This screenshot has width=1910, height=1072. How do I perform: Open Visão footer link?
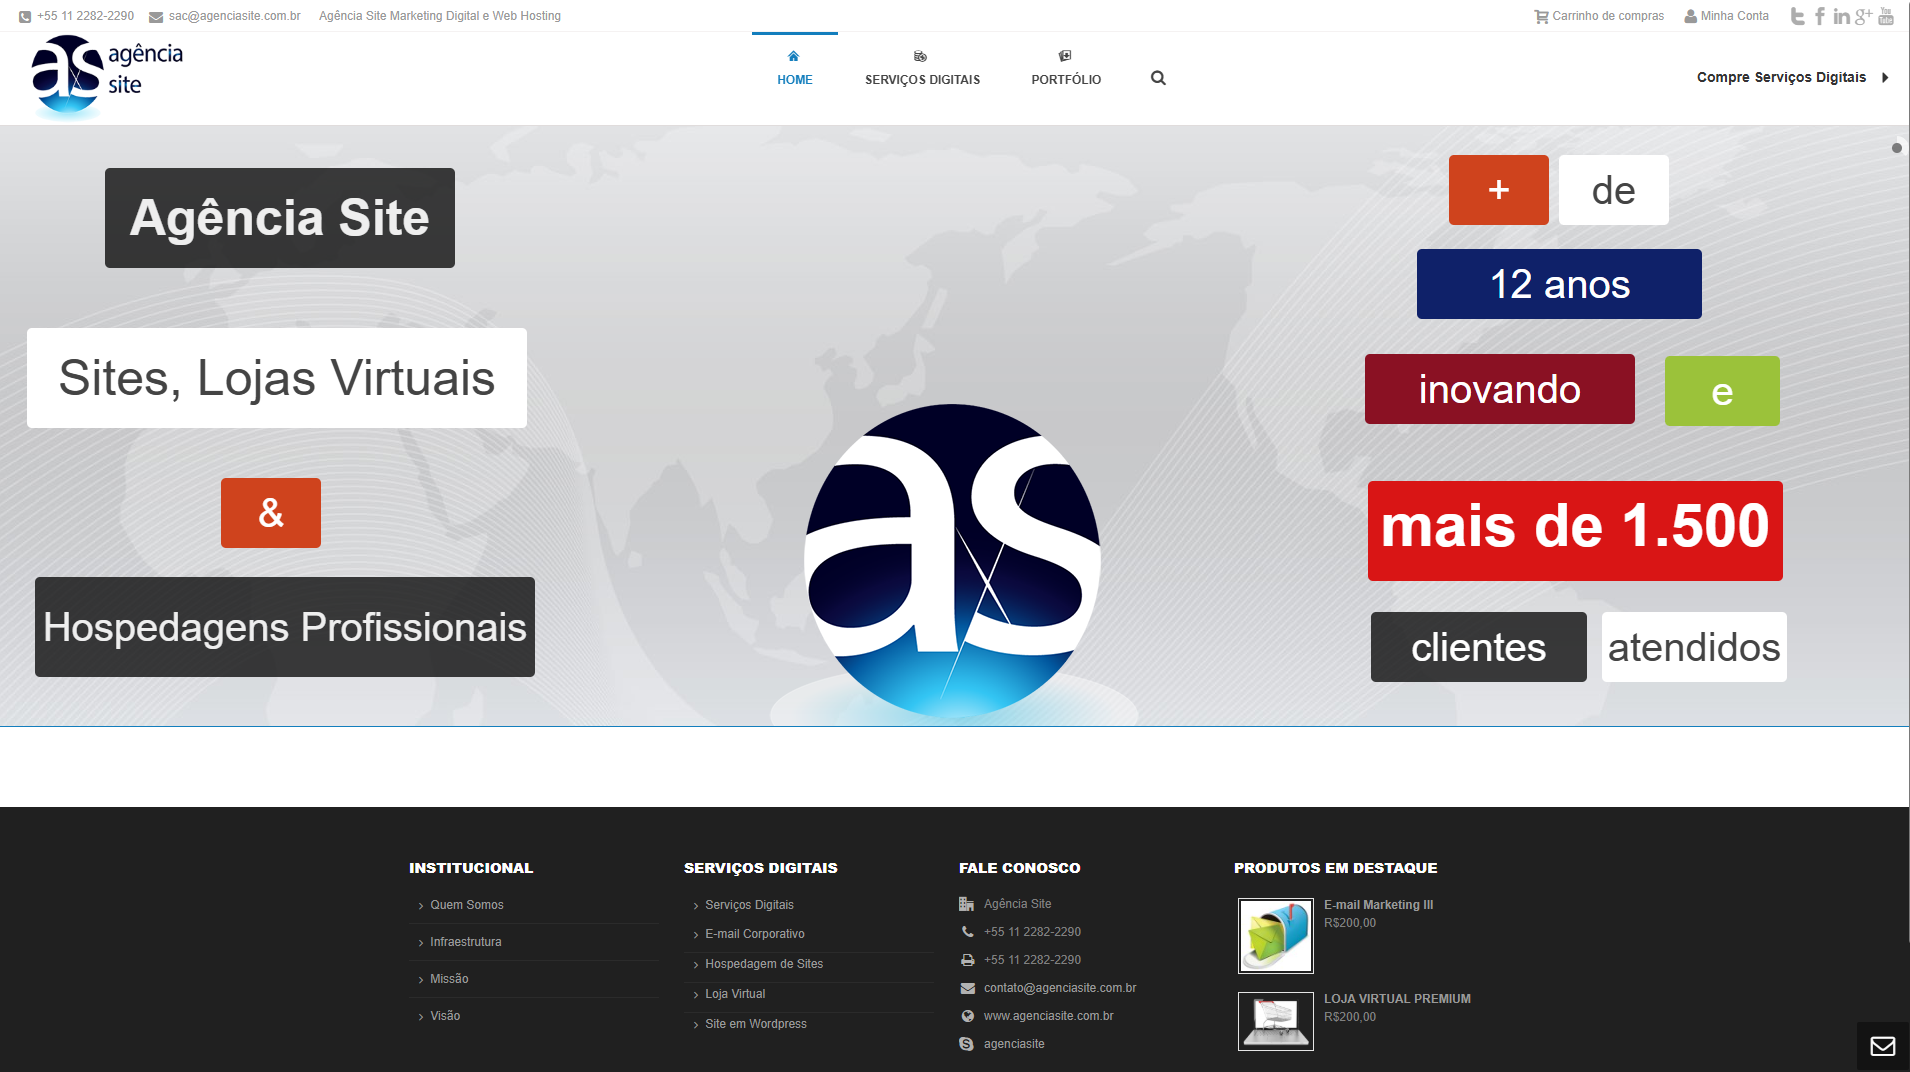click(x=445, y=1016)
